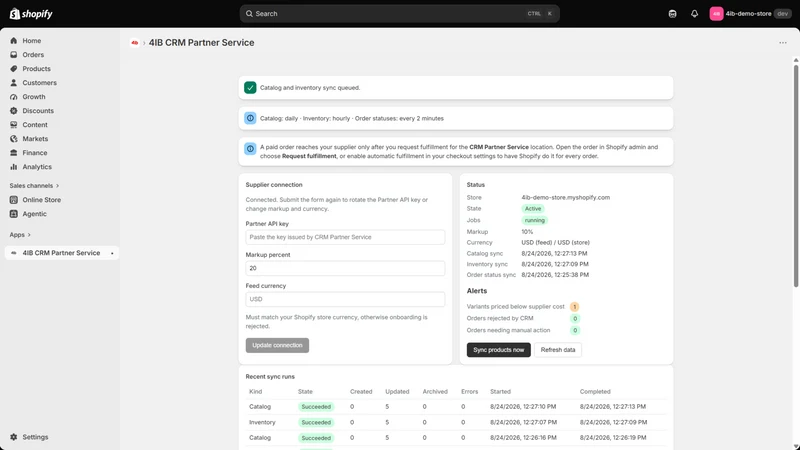Open Online Store channel
This screenshot has height=450, width=800.
[x=41, y=200]
